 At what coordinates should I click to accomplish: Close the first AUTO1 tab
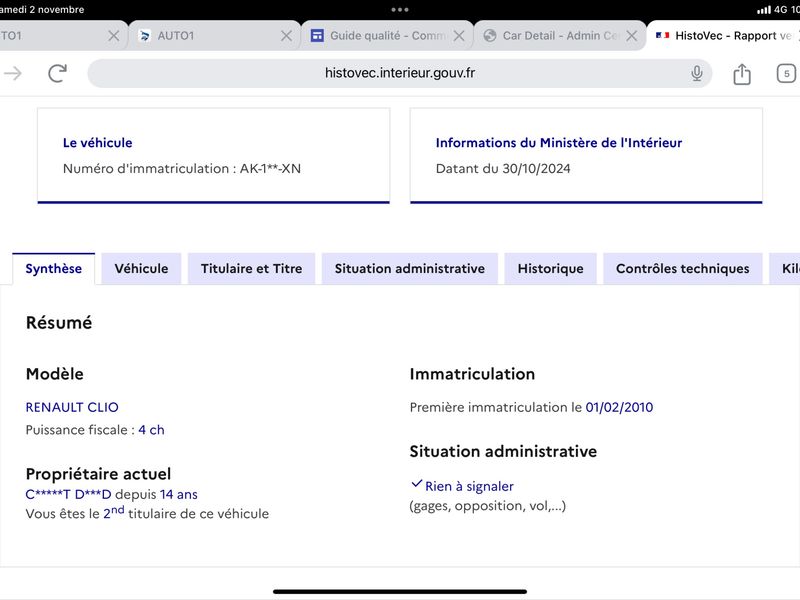tap(114, 36)
